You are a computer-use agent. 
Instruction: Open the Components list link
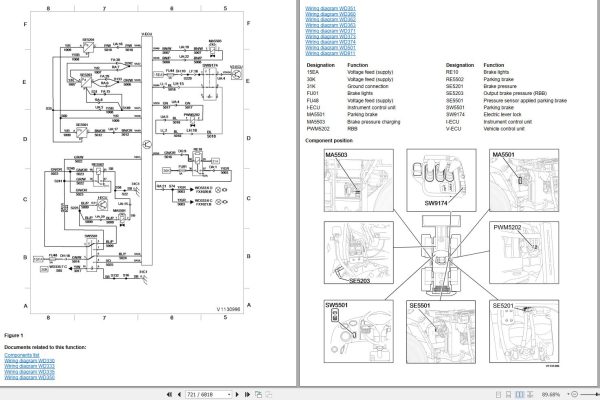(x=22, y=355)
